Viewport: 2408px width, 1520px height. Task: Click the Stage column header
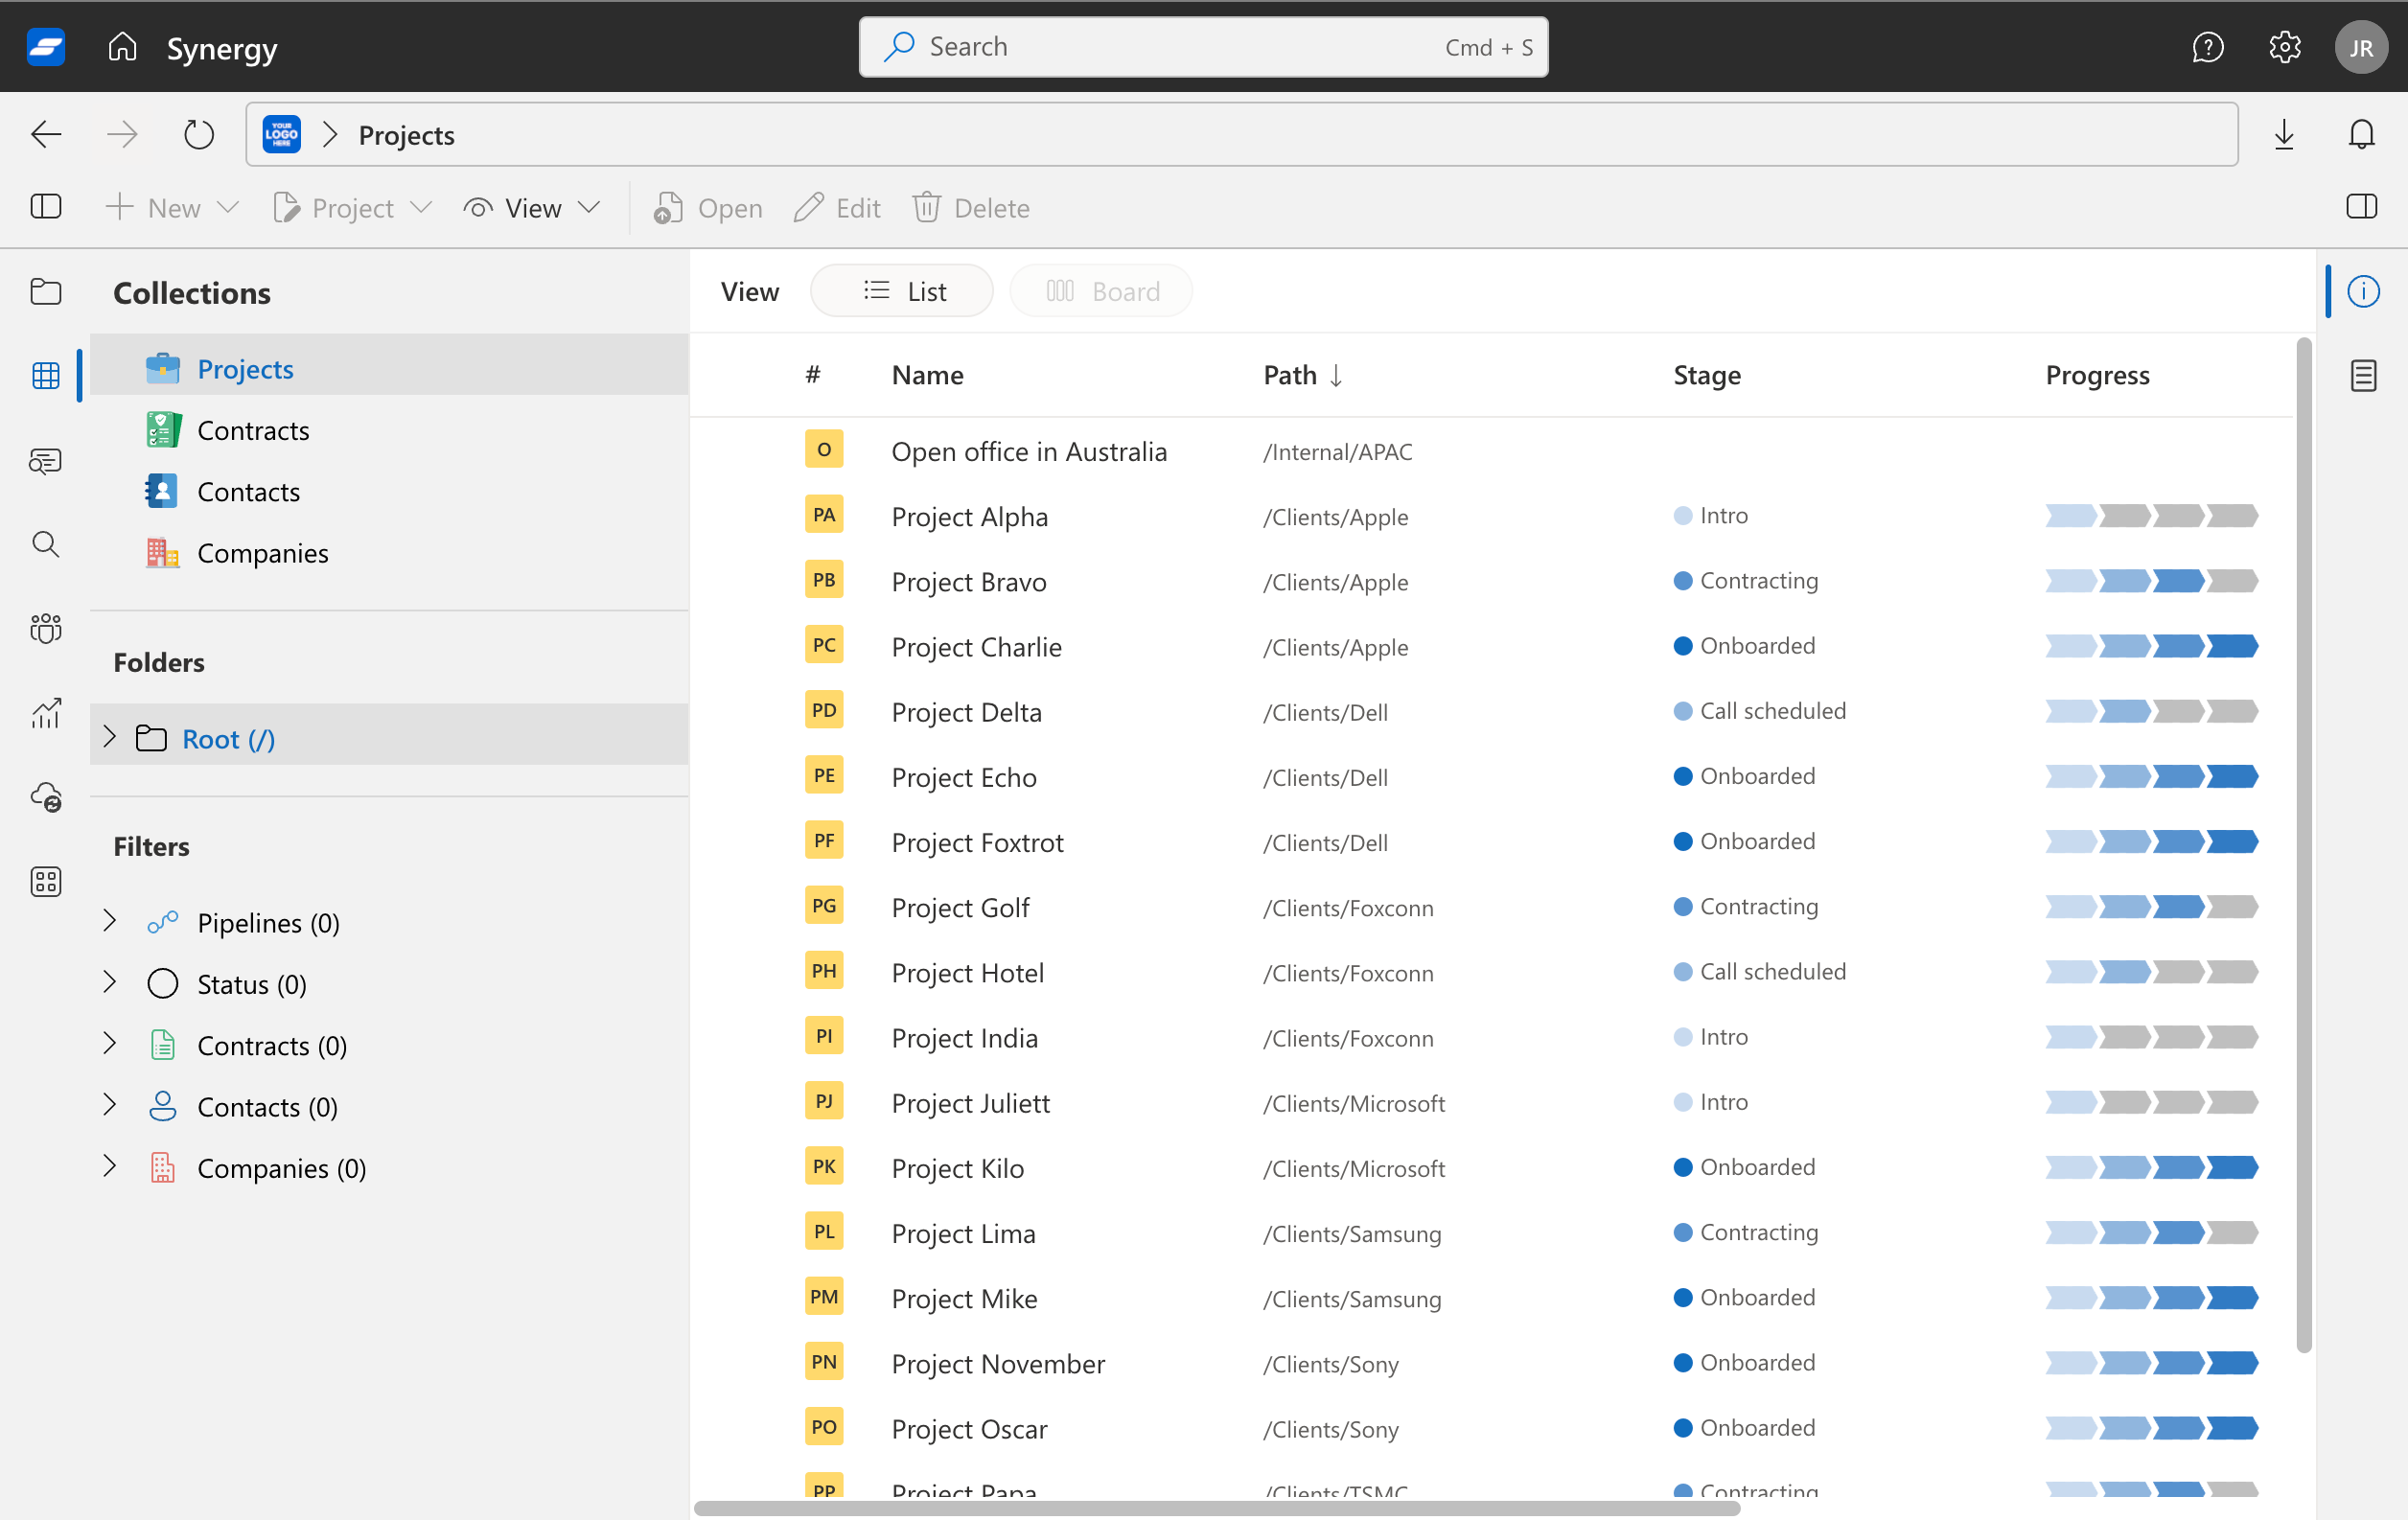click(1707, 375)
